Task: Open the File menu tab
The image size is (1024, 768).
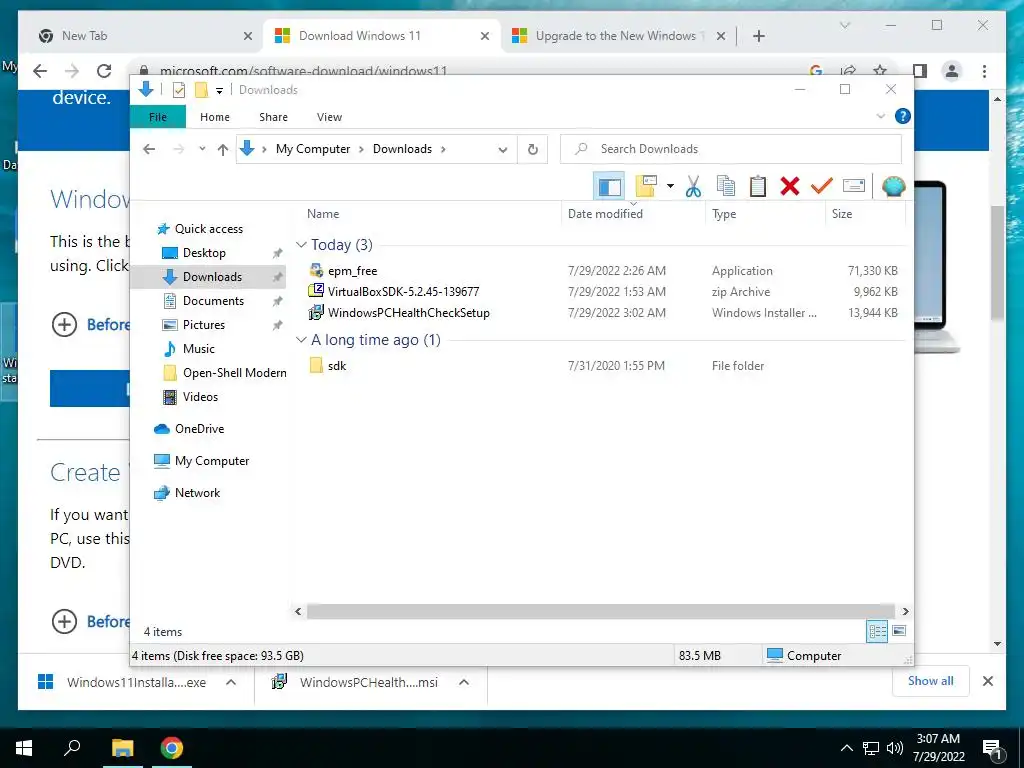Action: click(x=158, y=117)
